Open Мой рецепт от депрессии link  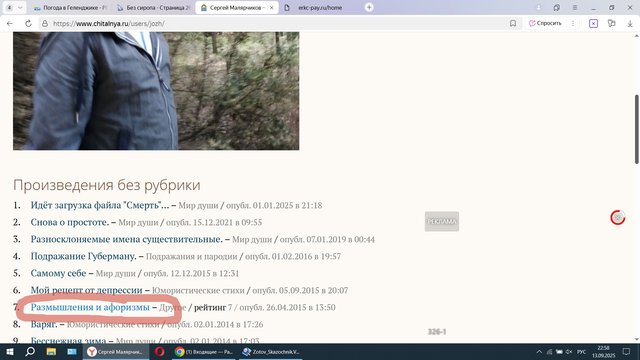[x=87, y=290]
